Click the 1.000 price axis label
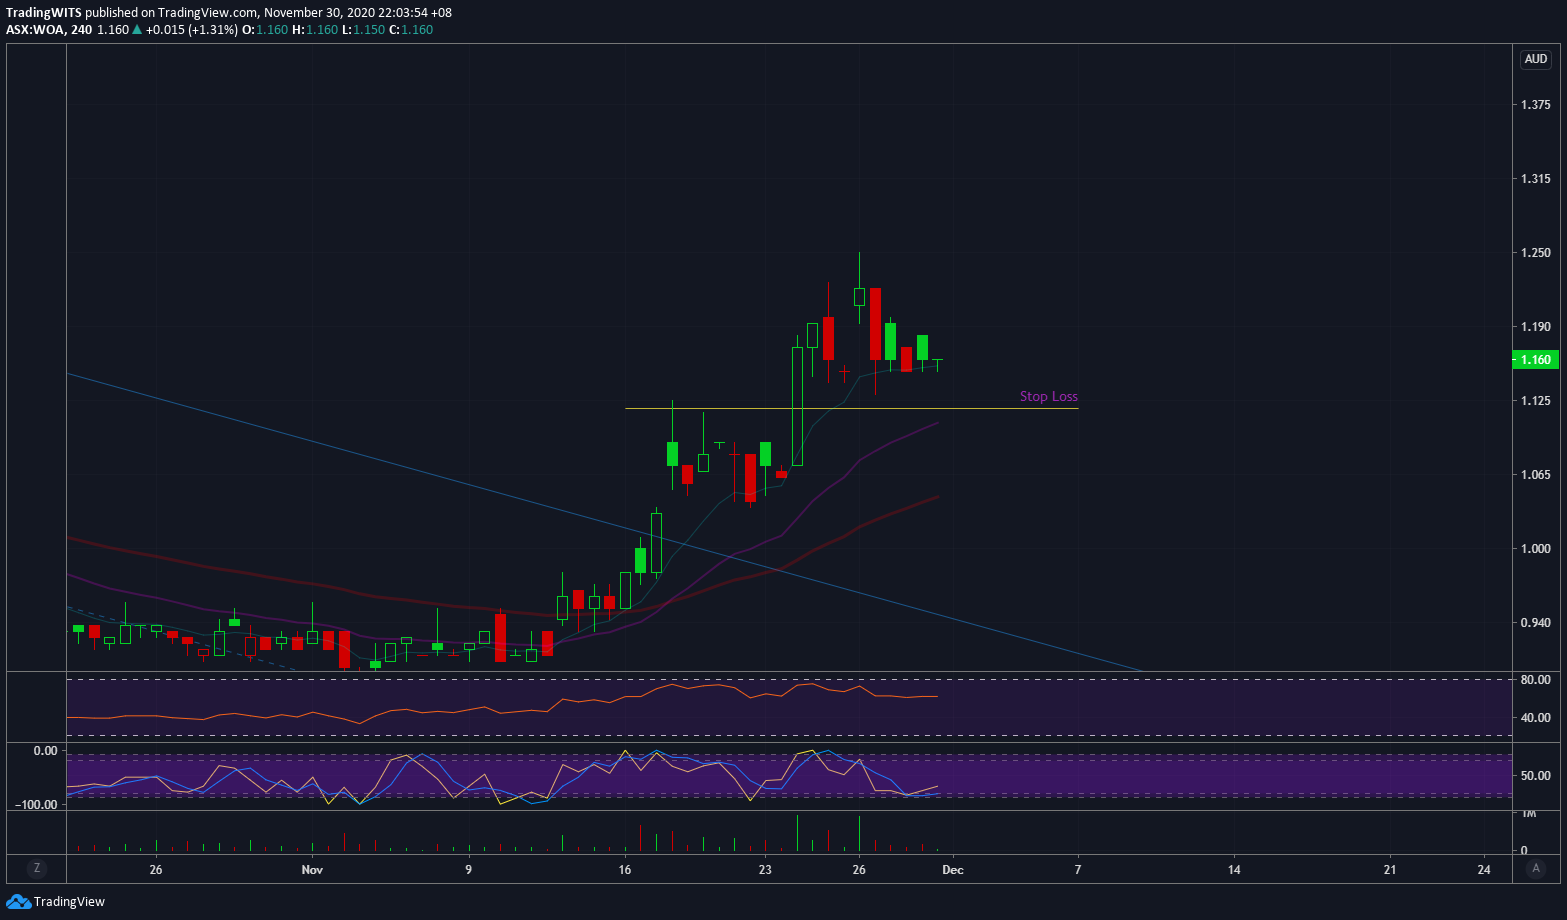1567x920 pixels. (x=1536, y=549)
